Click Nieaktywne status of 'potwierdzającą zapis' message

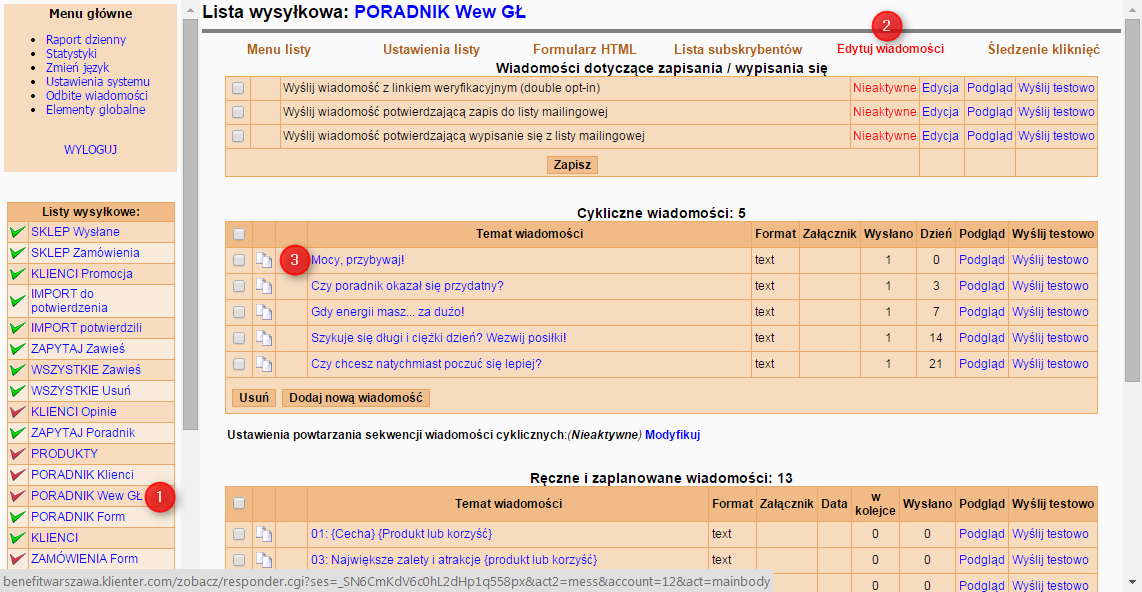tap(884, 112)
